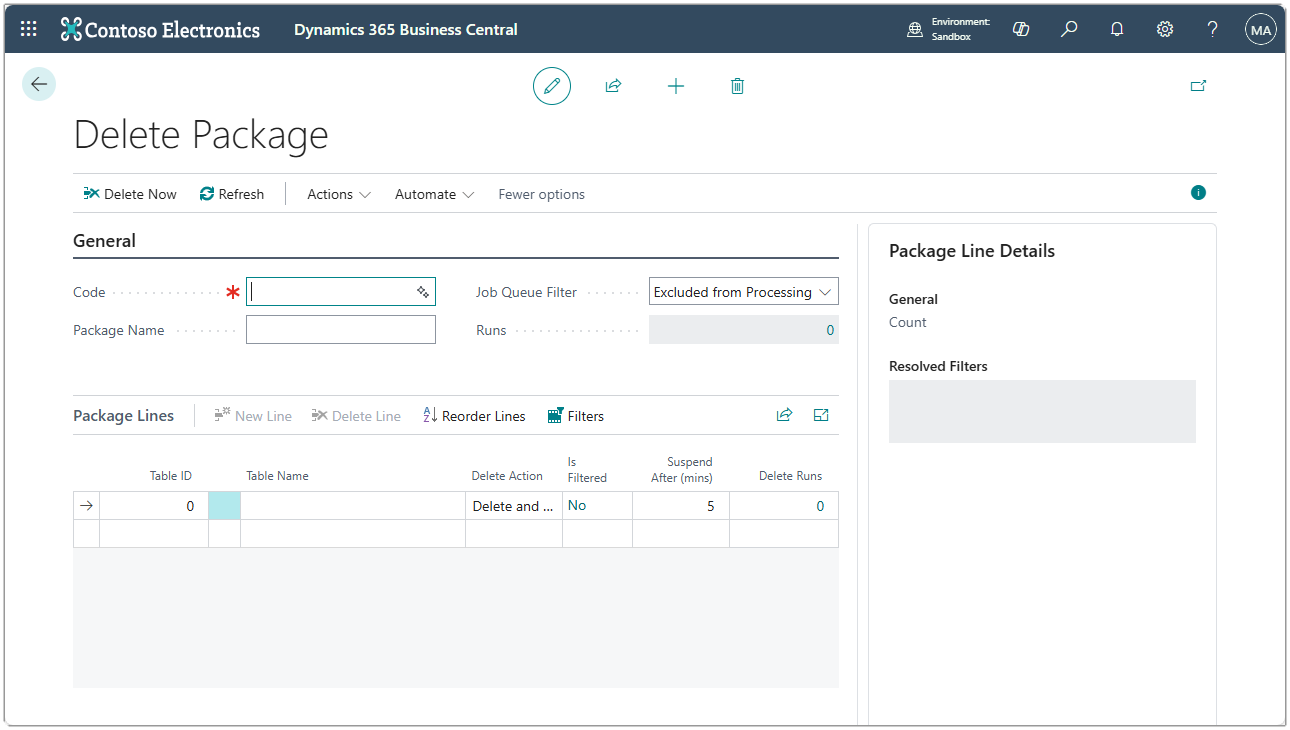This screenshot has height=730, width=1290.
Task: Click the share icon in page header
Action: tap(613, 86)
